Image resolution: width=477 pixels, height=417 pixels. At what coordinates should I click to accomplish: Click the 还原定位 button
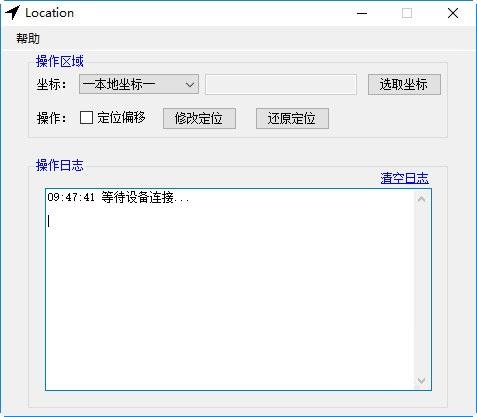(292, 118)
